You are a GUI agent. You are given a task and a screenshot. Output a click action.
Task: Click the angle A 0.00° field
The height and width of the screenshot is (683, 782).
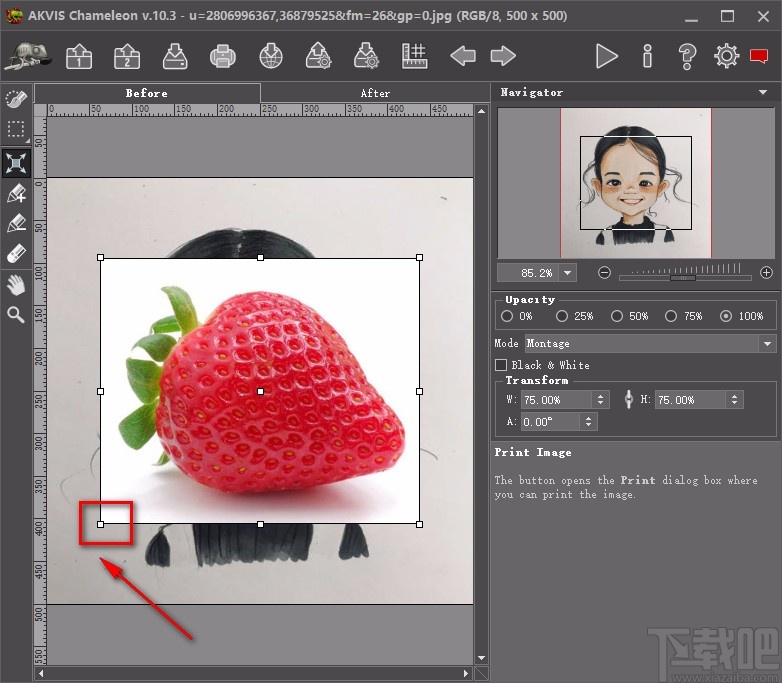tap(551, 422)
